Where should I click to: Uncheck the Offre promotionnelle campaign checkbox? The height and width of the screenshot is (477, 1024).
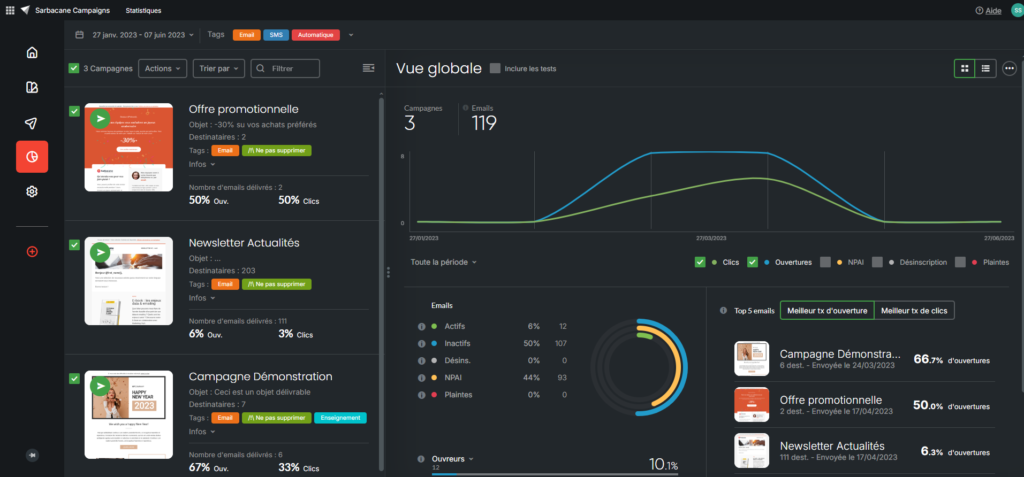74,111
